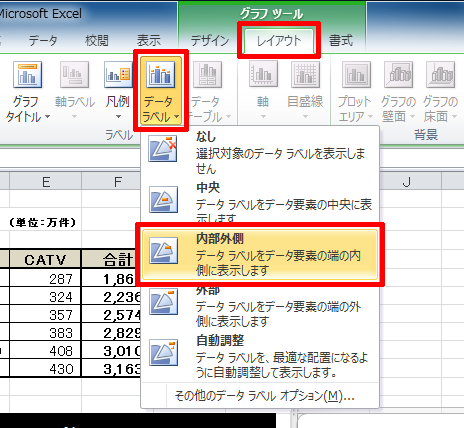The height and width of the screenshot is (428, 464).
Task: Click the icon beside the 自動調整 option
Action: point(163,353)
